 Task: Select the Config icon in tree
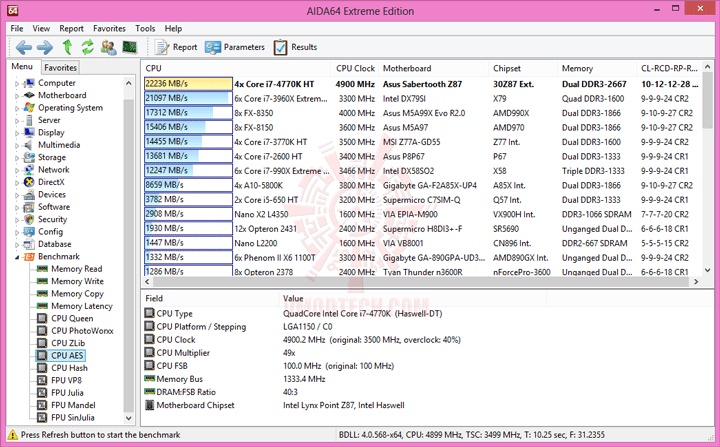click(x=29, y=232)
